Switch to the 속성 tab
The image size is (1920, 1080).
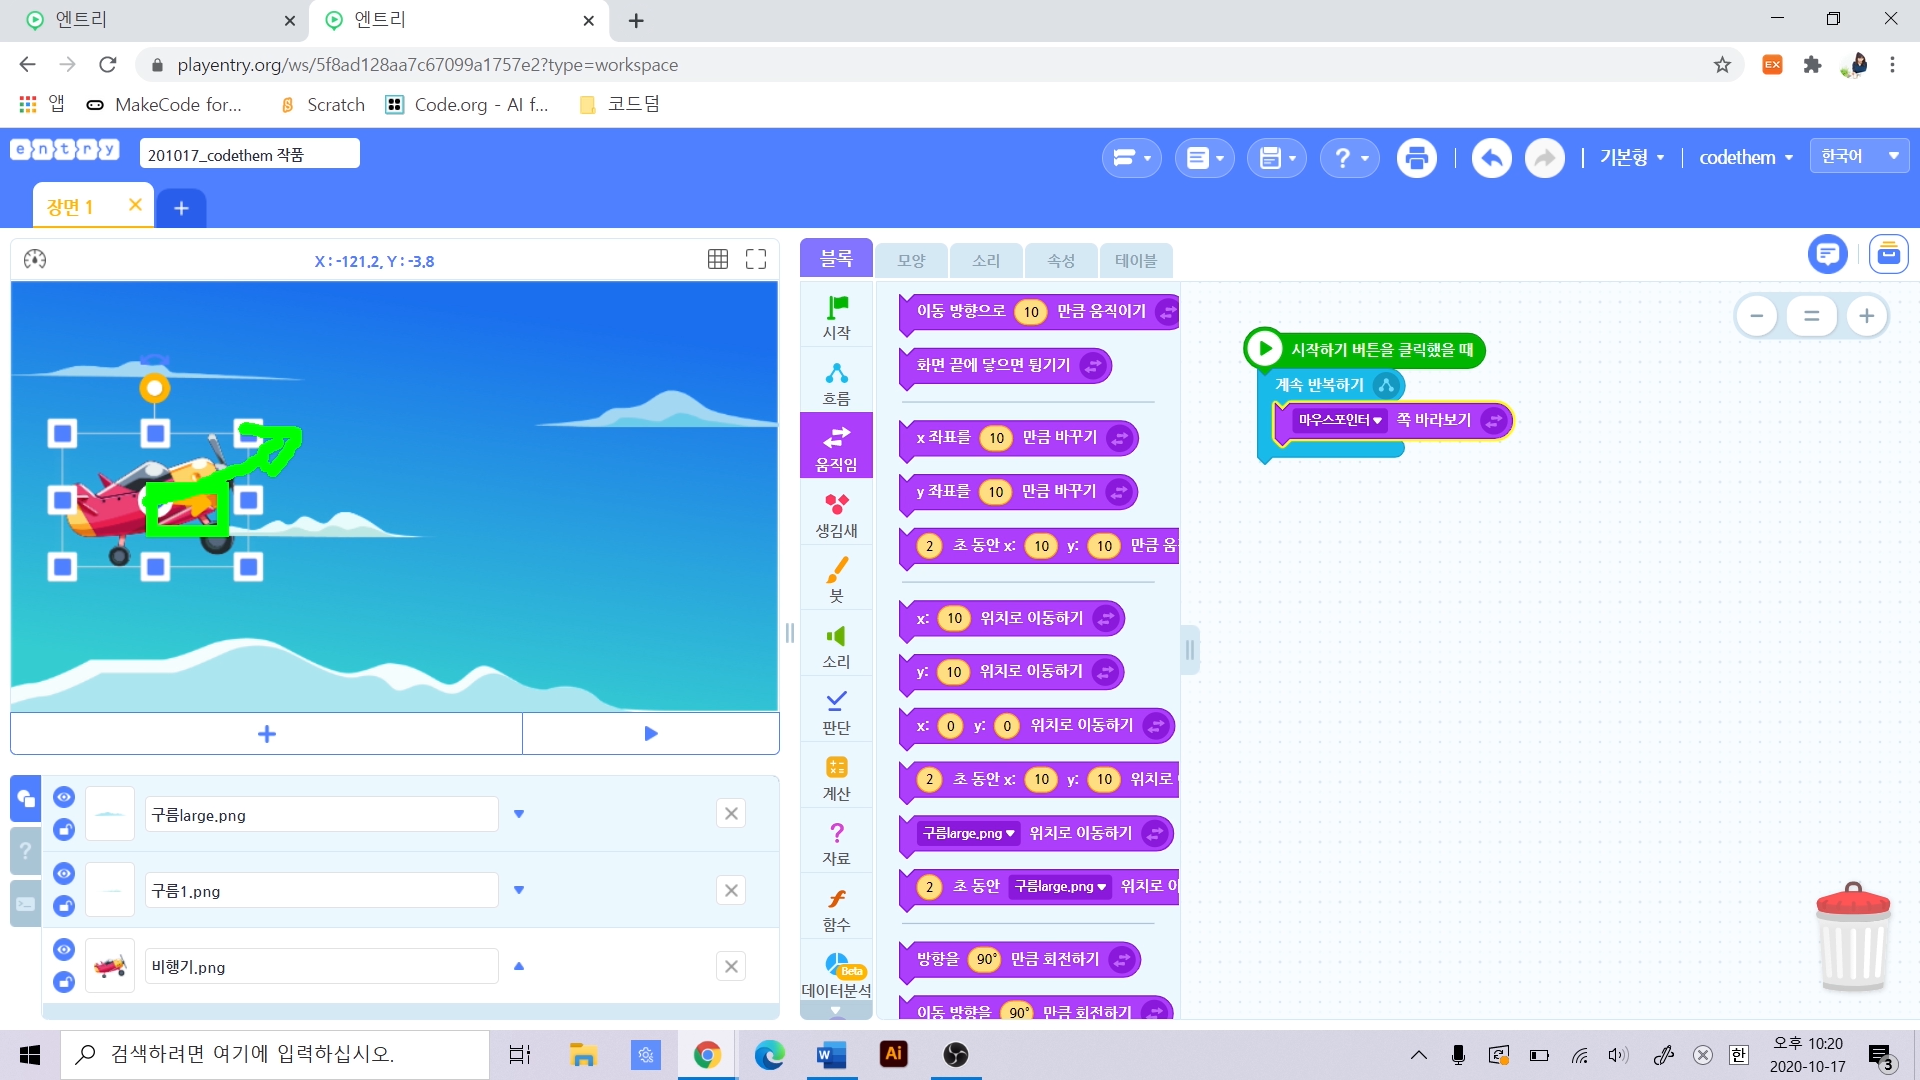[1060, 261]
